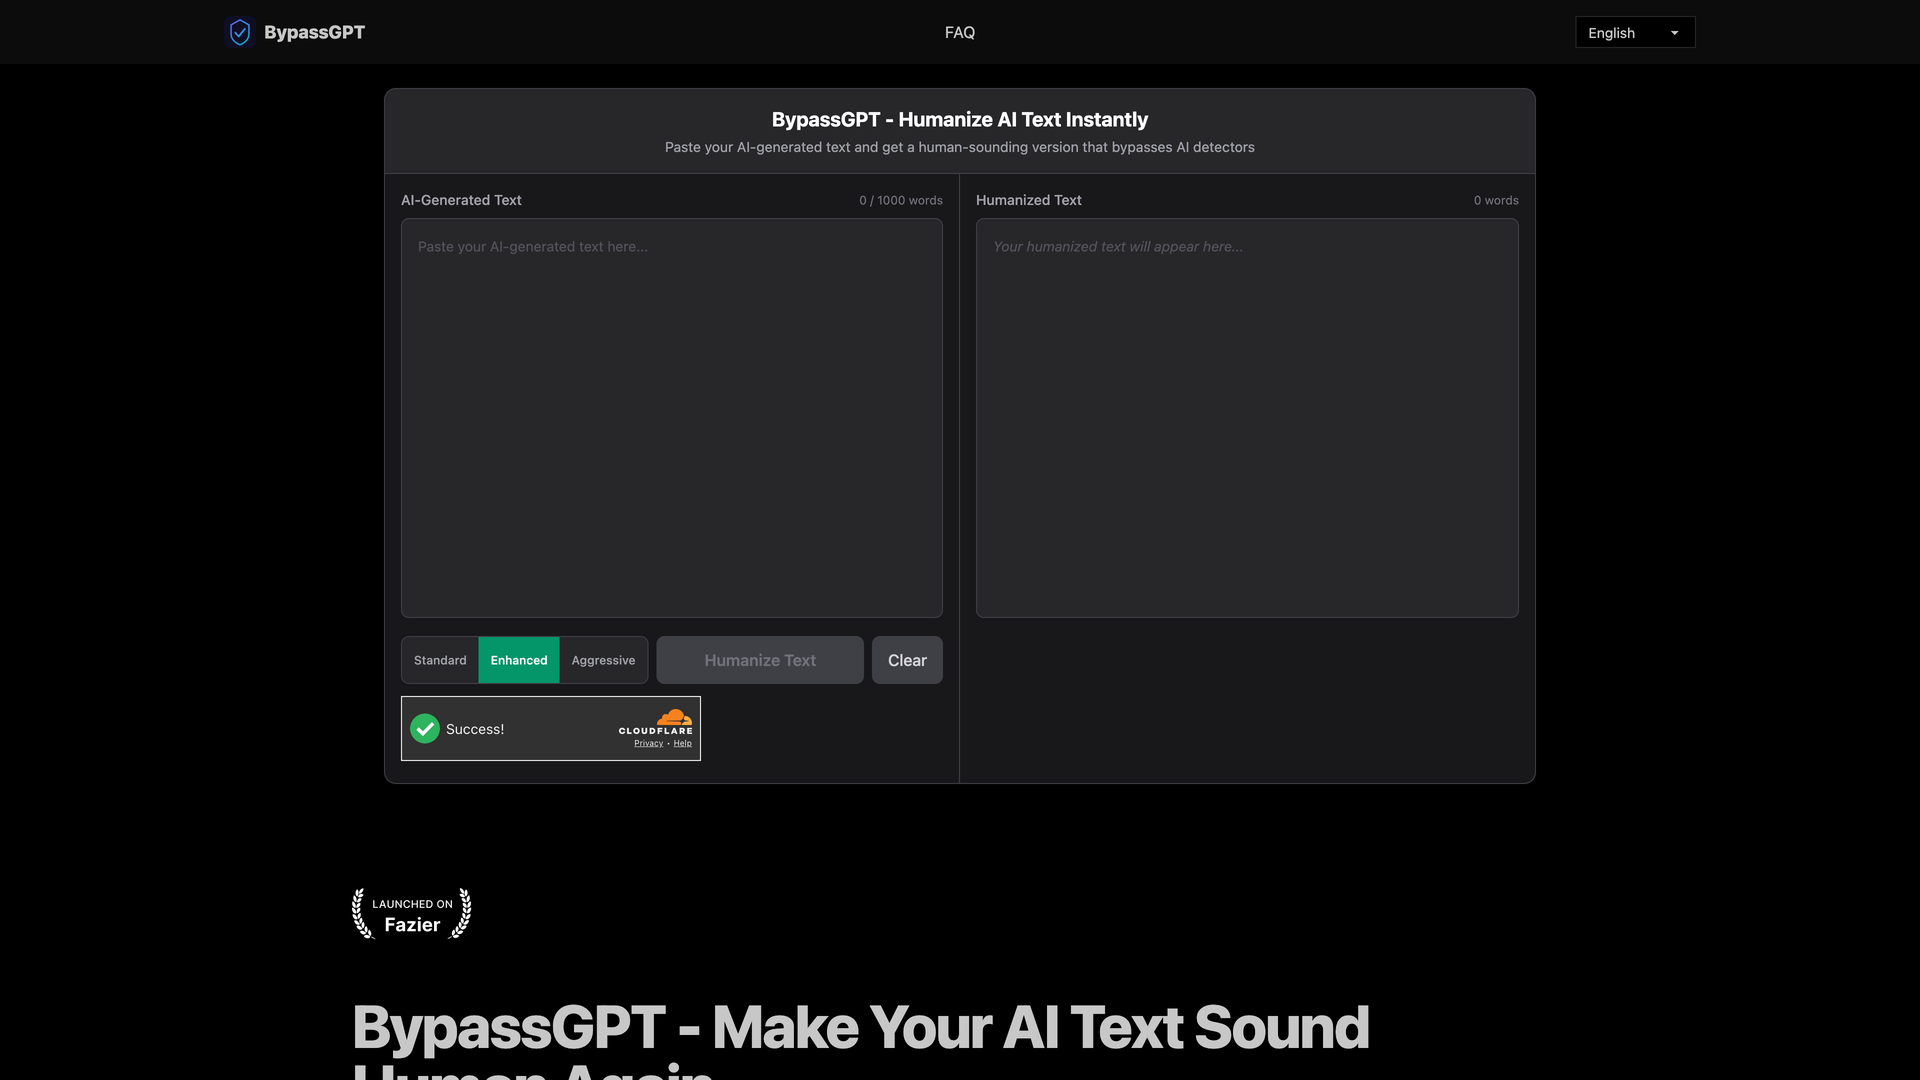The height and width of the screenshot is (1080, 1920).
Task: Click into the AI-generated text input area
Action: coord(671,418)
